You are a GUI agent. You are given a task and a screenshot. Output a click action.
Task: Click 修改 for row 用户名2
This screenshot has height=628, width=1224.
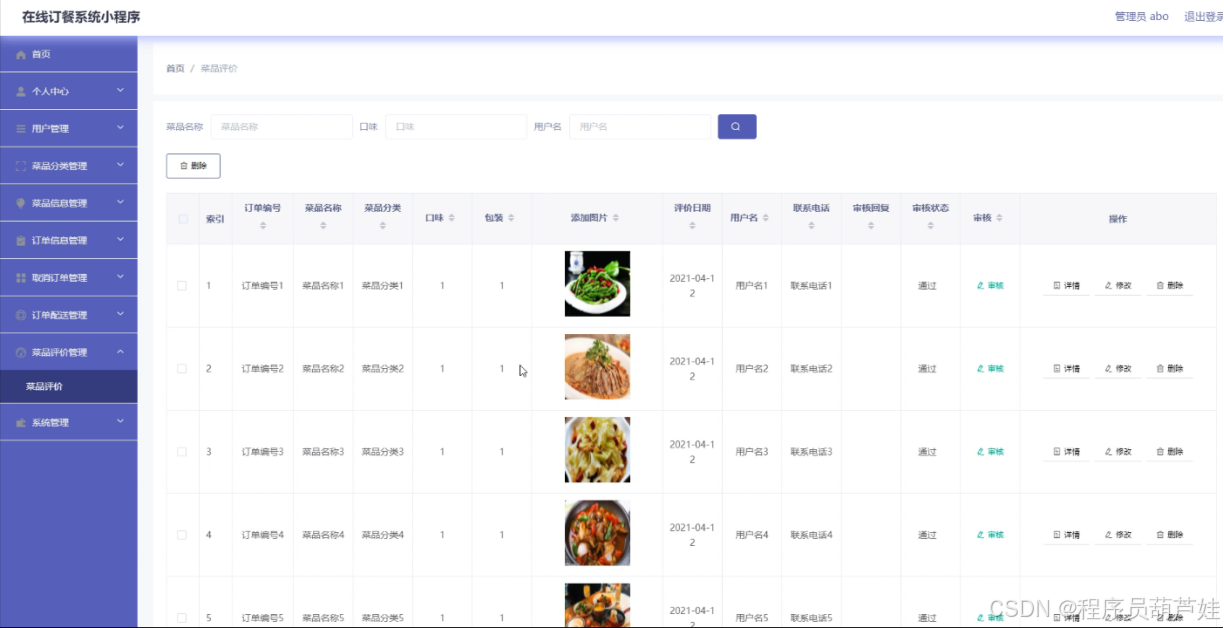tap(1118, 369)
